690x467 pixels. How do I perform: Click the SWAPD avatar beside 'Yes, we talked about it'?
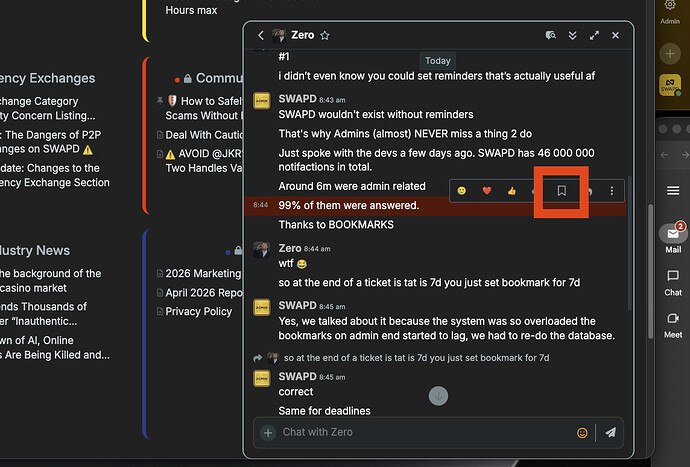pos(262,307)
